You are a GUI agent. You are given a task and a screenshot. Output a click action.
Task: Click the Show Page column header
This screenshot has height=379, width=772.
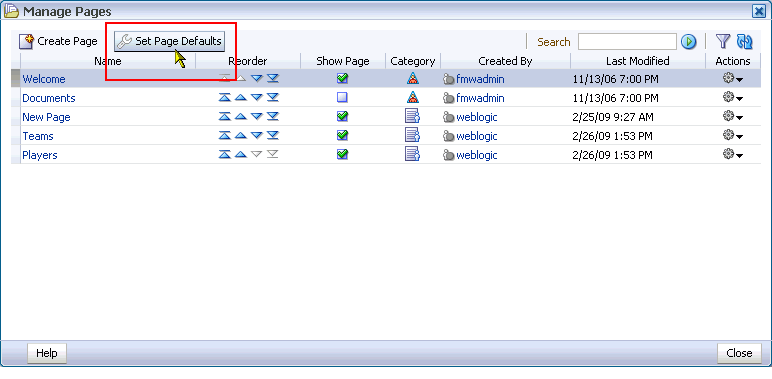pos(343,61)
